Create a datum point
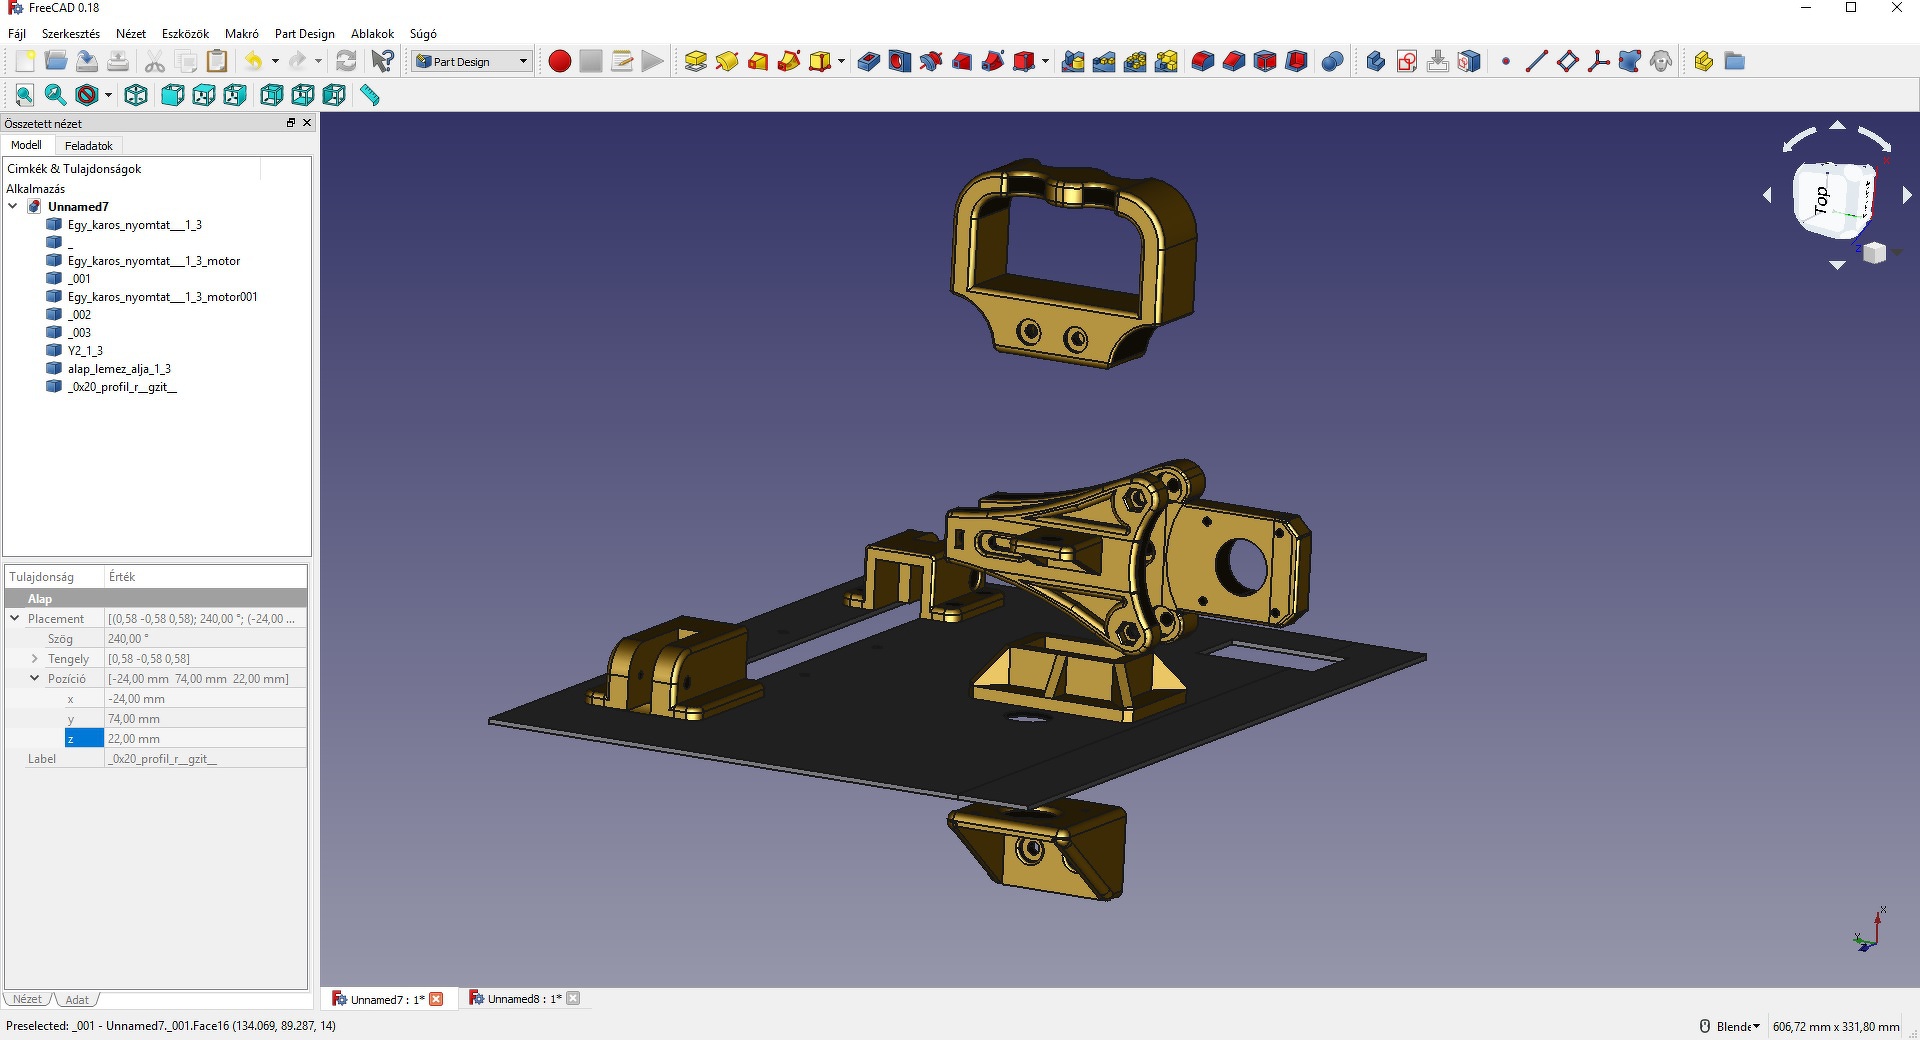Image resolution: width=1920 pixels, height=1040 pixels. [x=1506, y=62]
